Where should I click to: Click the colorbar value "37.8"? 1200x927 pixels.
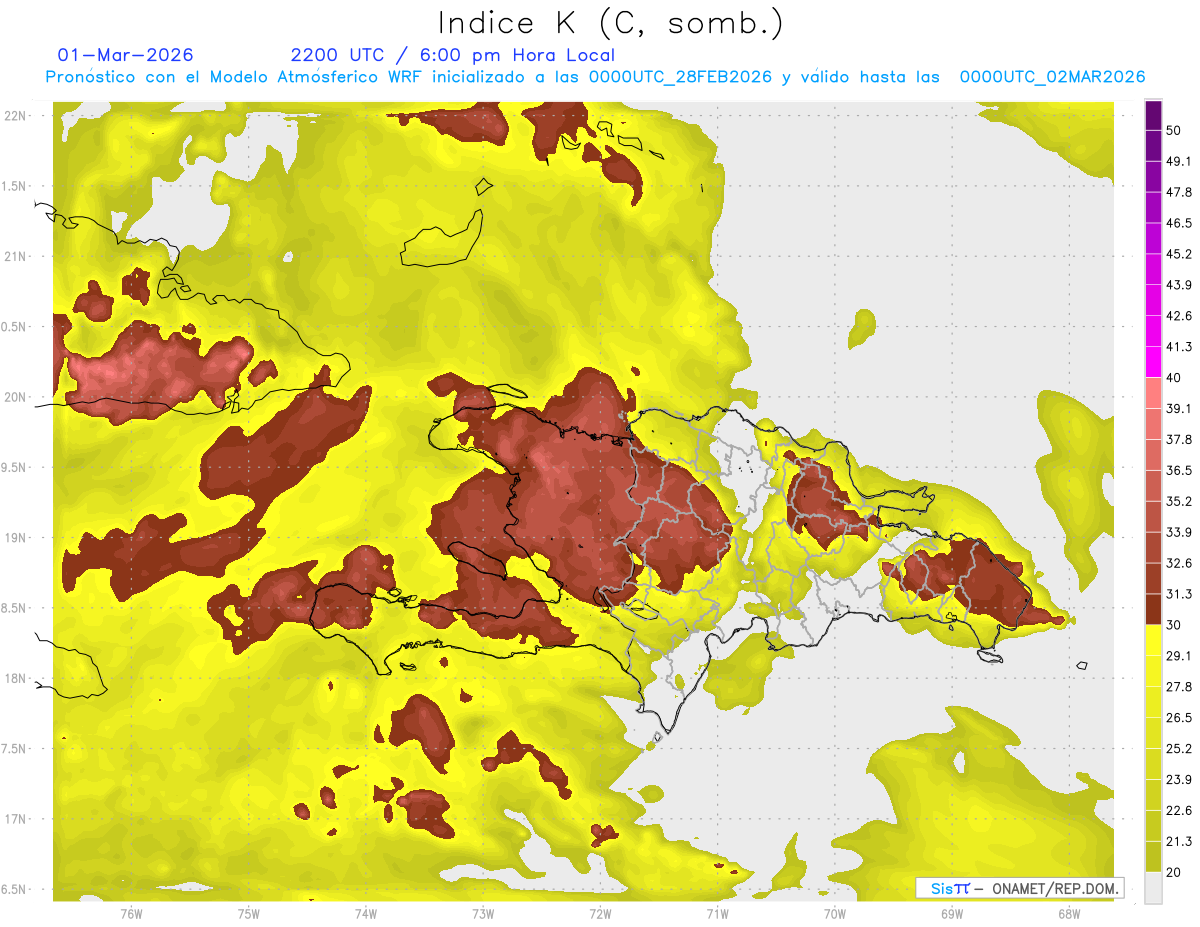point(1179,440)
